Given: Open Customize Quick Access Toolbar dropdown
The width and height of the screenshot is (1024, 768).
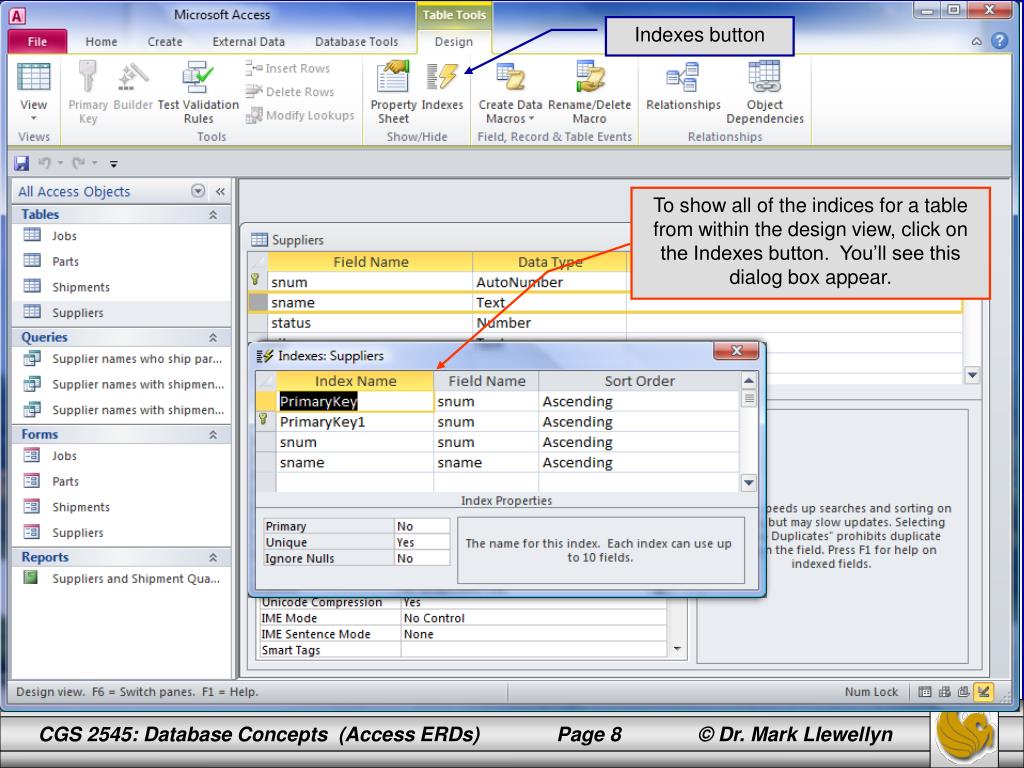Looking at the screenshot, I should pyautogui.click(x=114, y=163).
